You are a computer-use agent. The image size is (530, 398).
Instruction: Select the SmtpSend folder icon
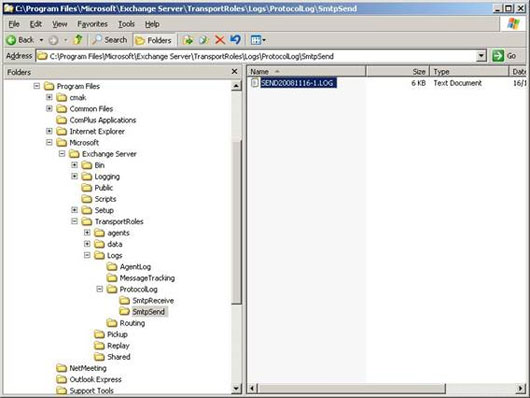pos(124,311)
